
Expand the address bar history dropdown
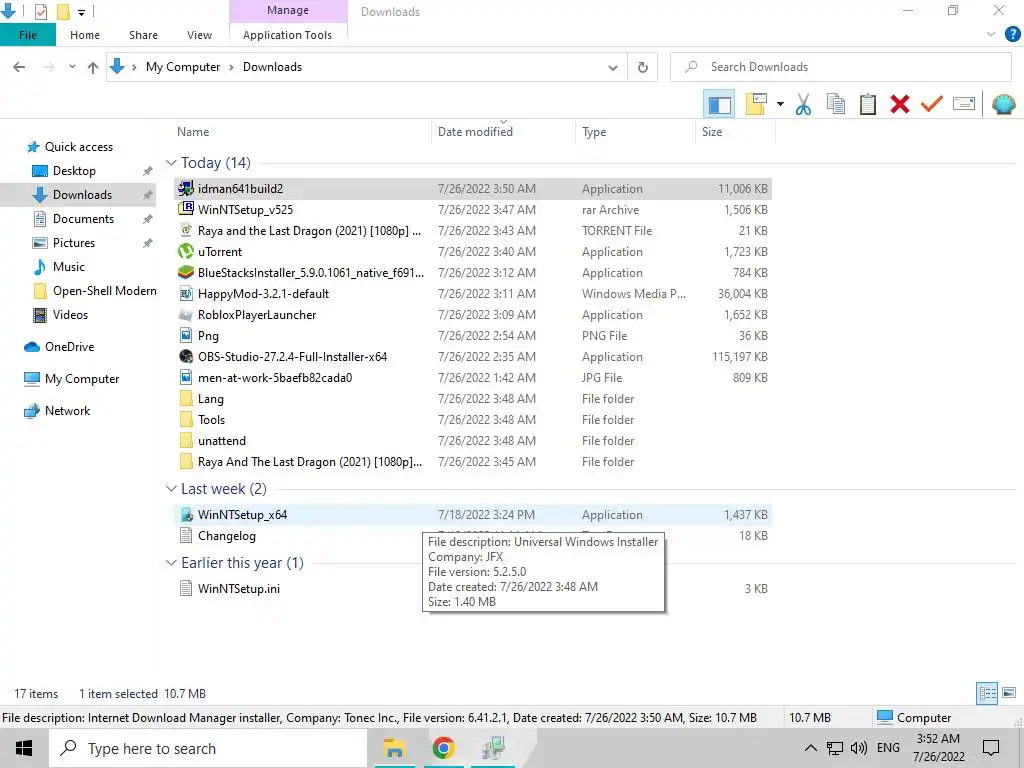coord(613,67)
